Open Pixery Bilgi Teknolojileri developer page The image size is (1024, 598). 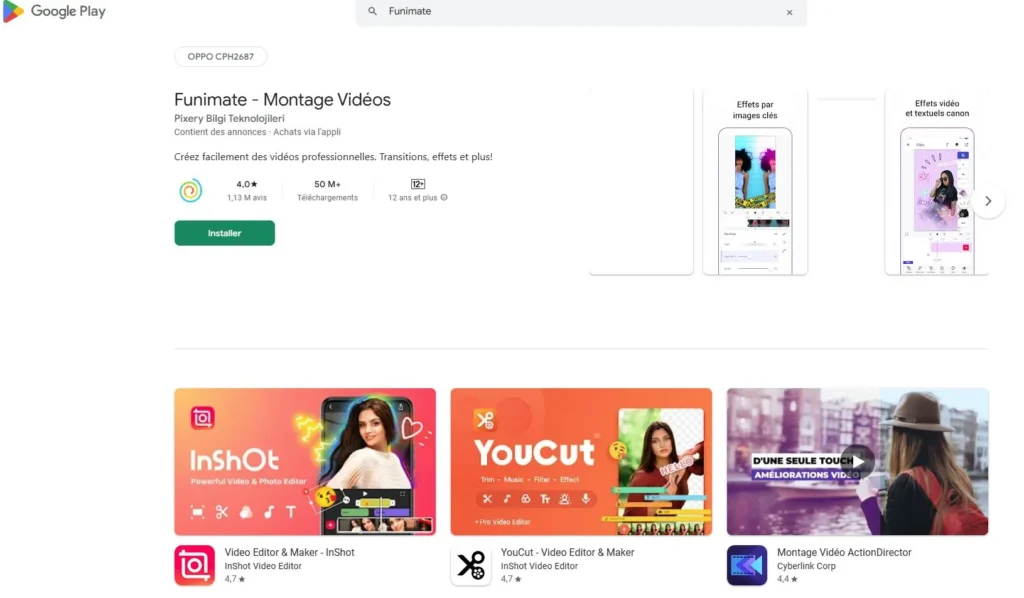229,118
